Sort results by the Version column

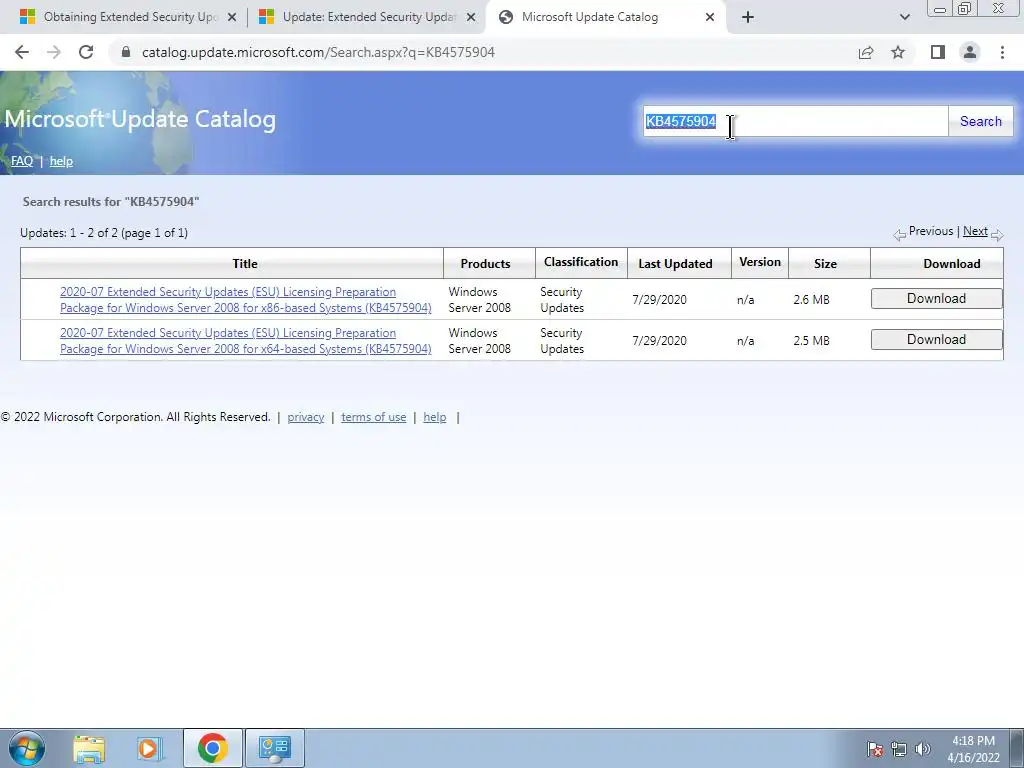point(760,262)
